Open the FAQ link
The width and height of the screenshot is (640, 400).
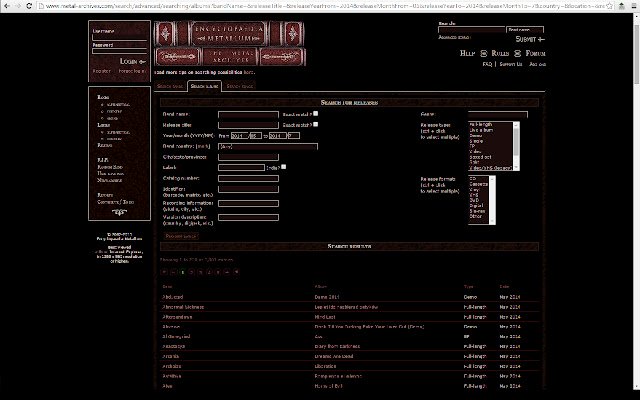click(x=487, y=64)
